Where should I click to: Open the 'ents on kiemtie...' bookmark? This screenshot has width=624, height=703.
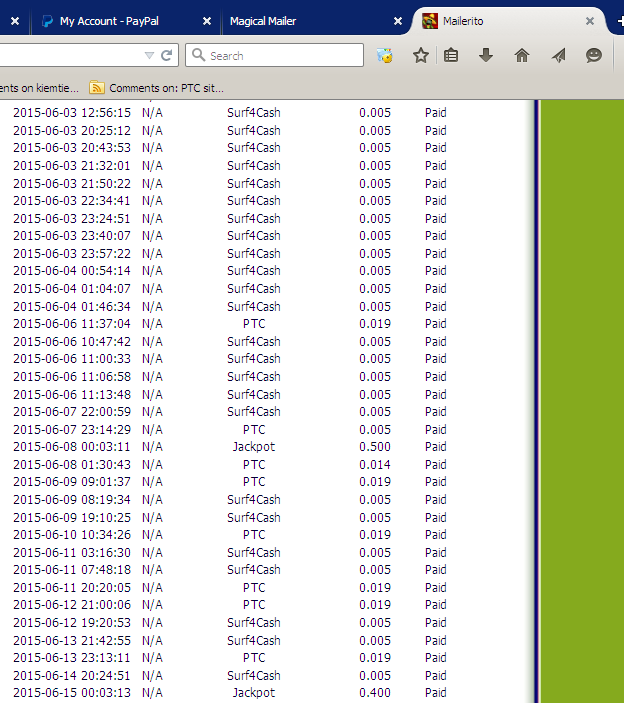tap(39, 88)
